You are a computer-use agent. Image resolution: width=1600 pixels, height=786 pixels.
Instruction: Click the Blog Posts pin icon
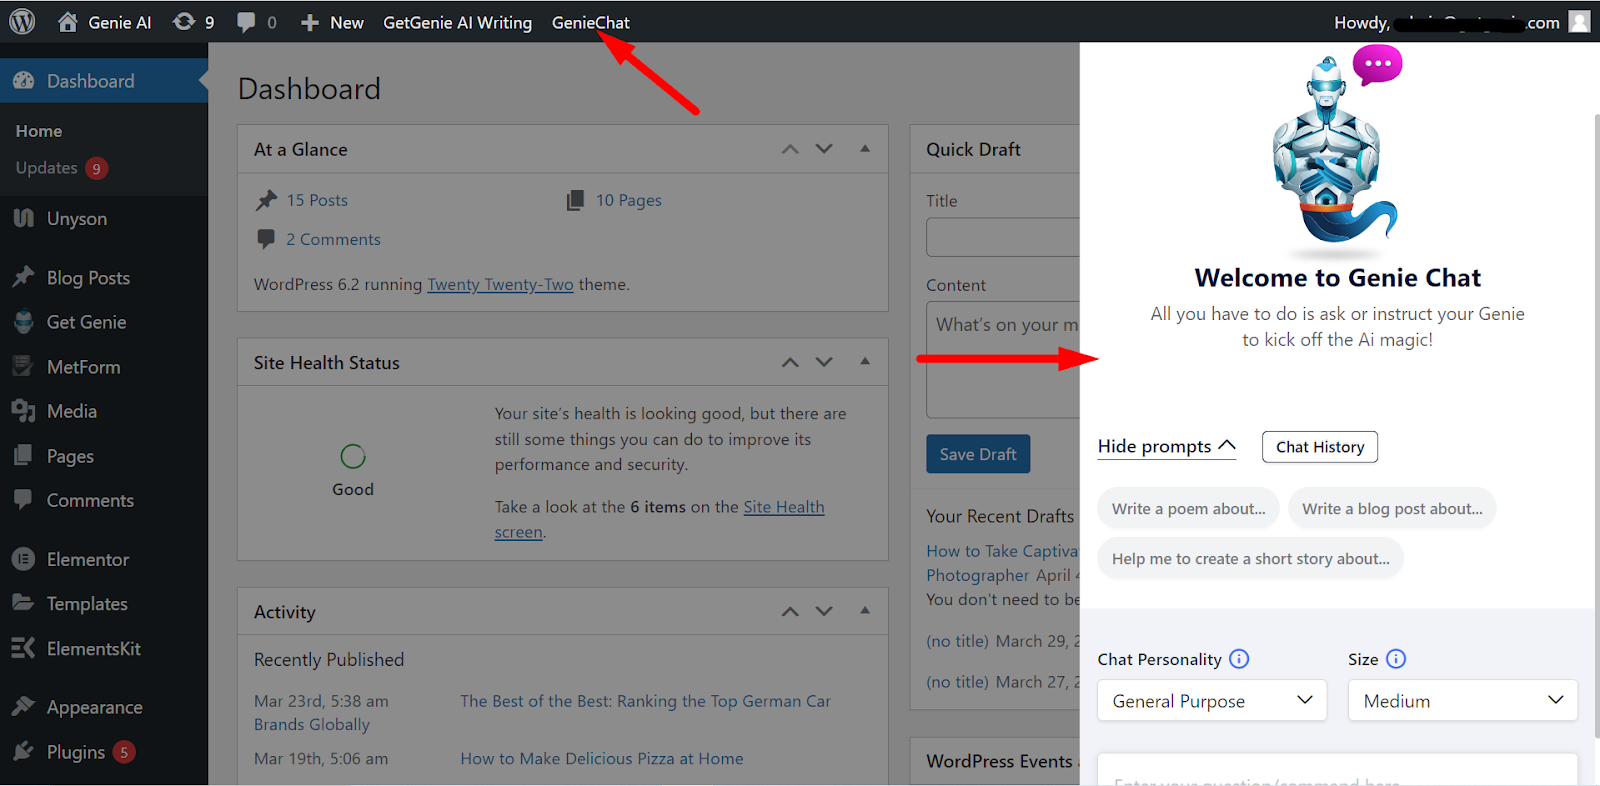tap(24, 277)
